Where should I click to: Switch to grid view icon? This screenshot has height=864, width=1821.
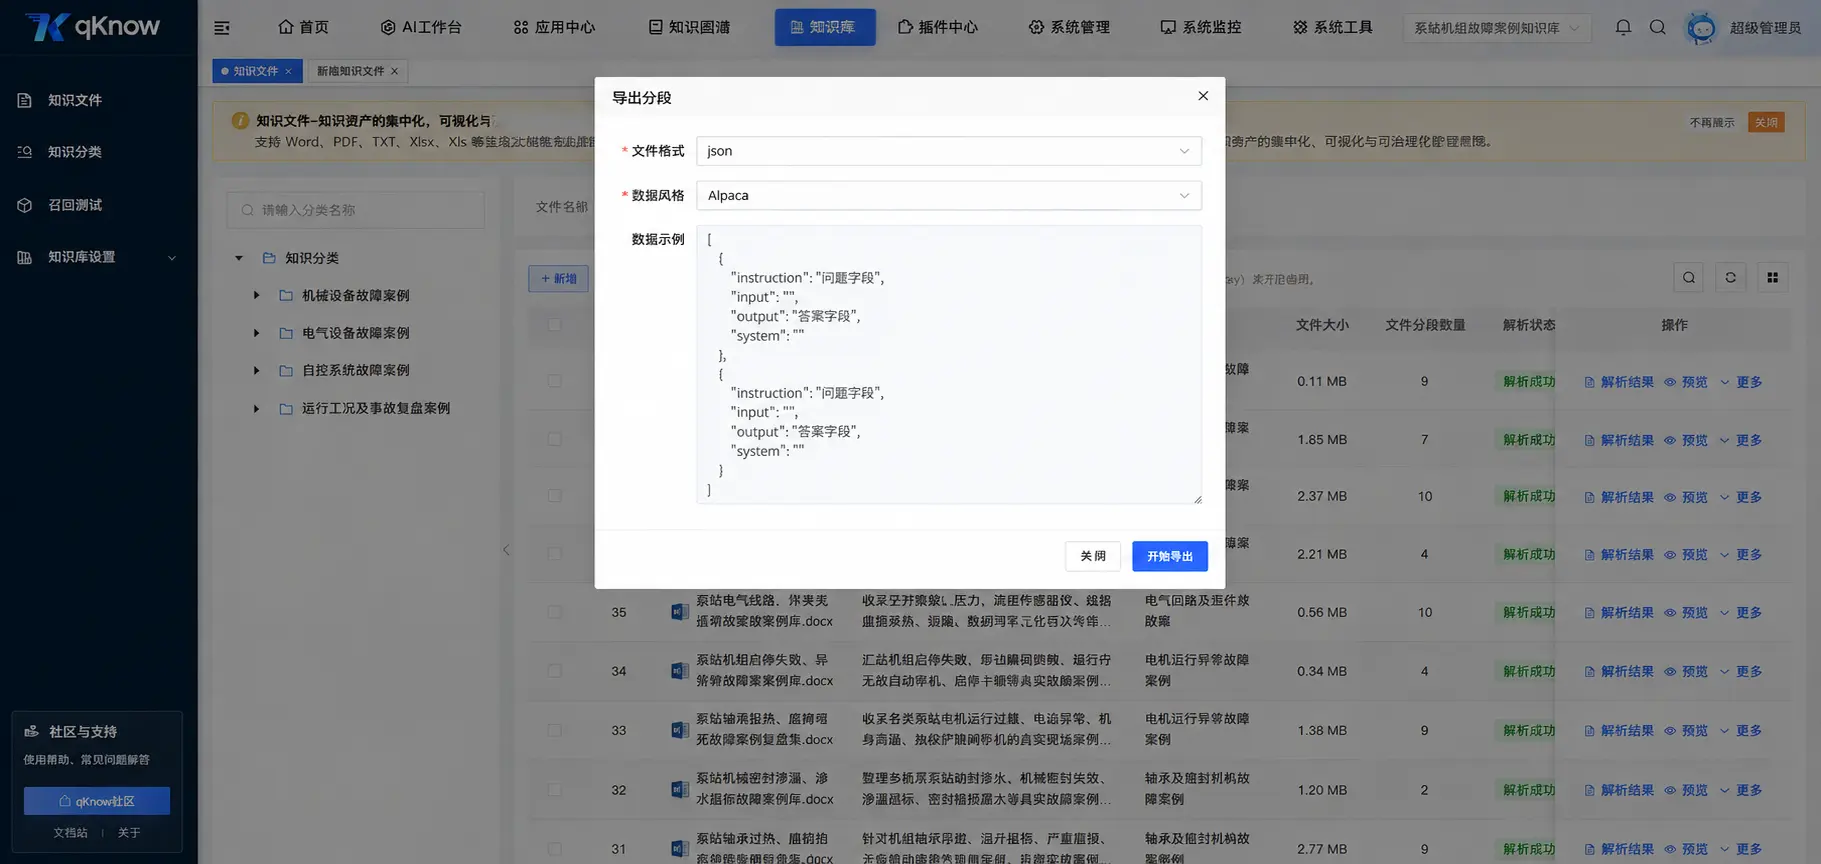click(1772, 278)
